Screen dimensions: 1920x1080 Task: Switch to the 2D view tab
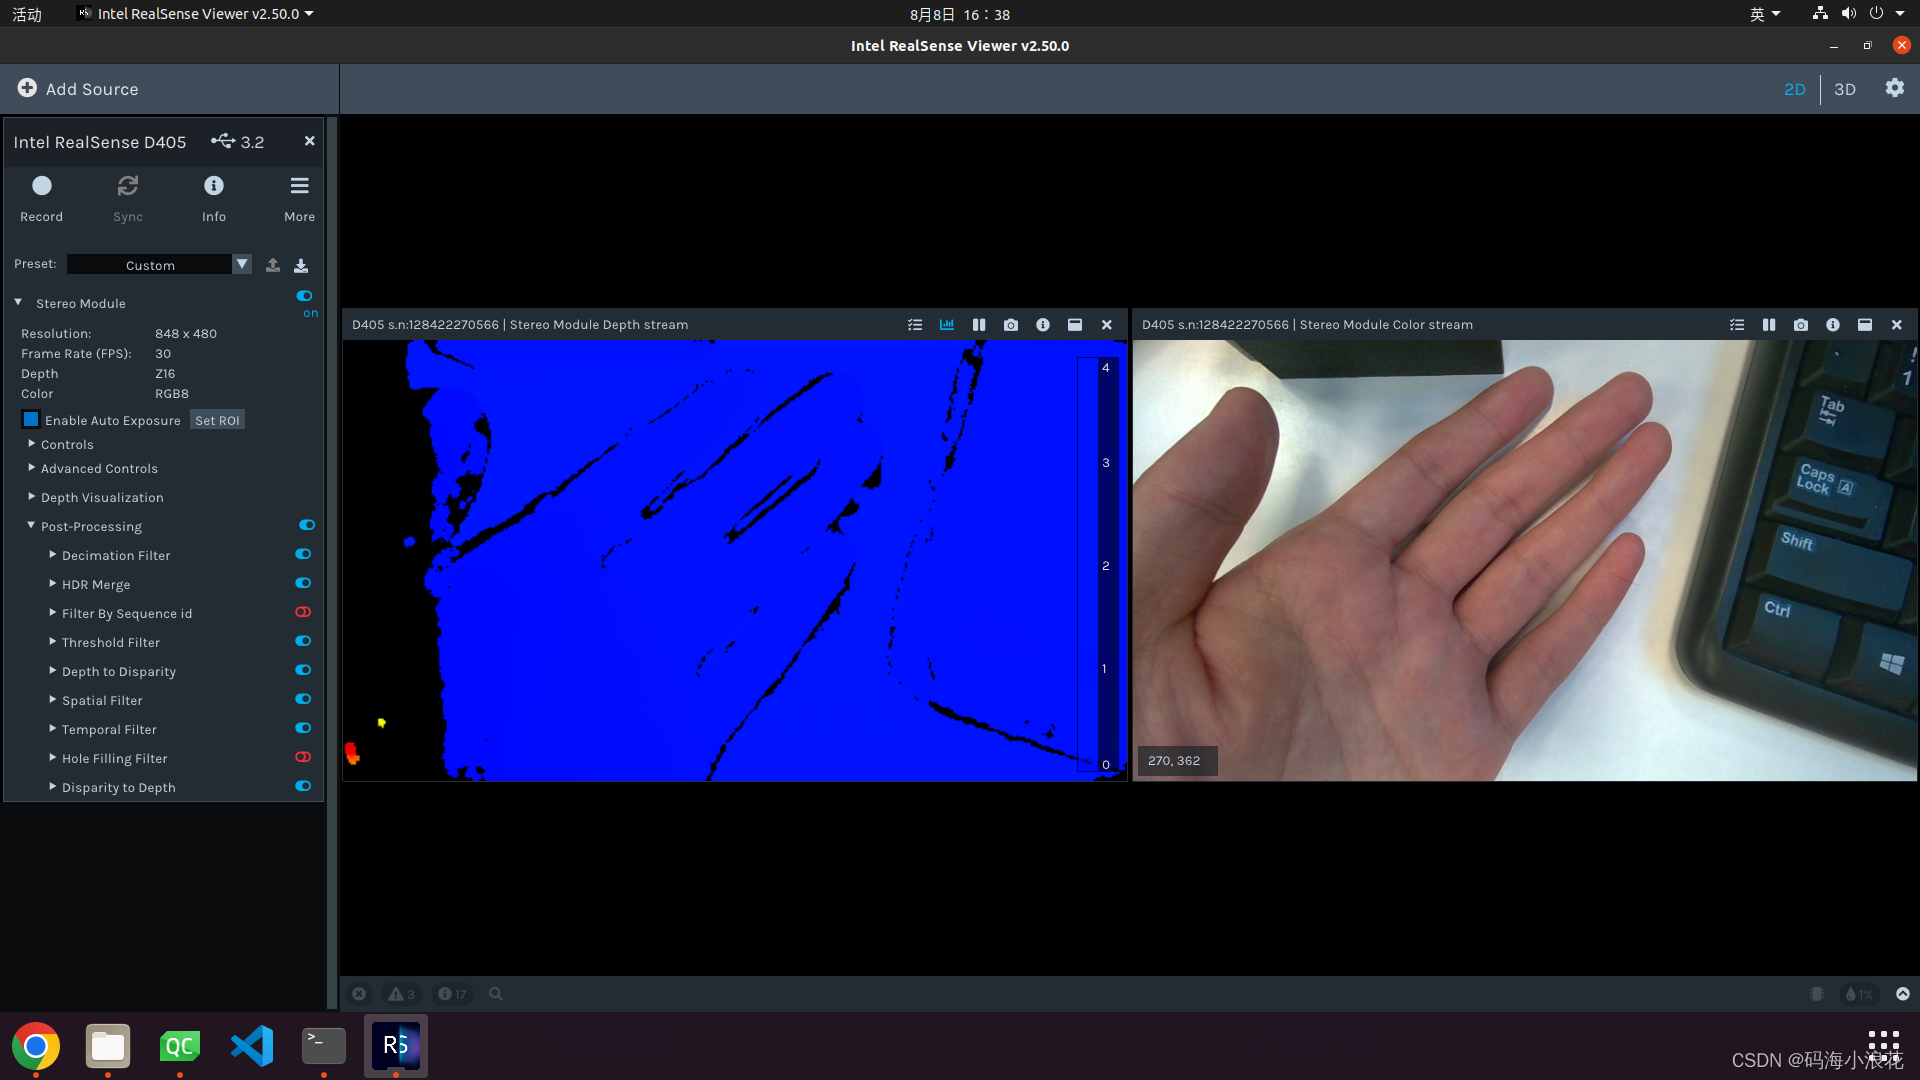pos(1794,89)
